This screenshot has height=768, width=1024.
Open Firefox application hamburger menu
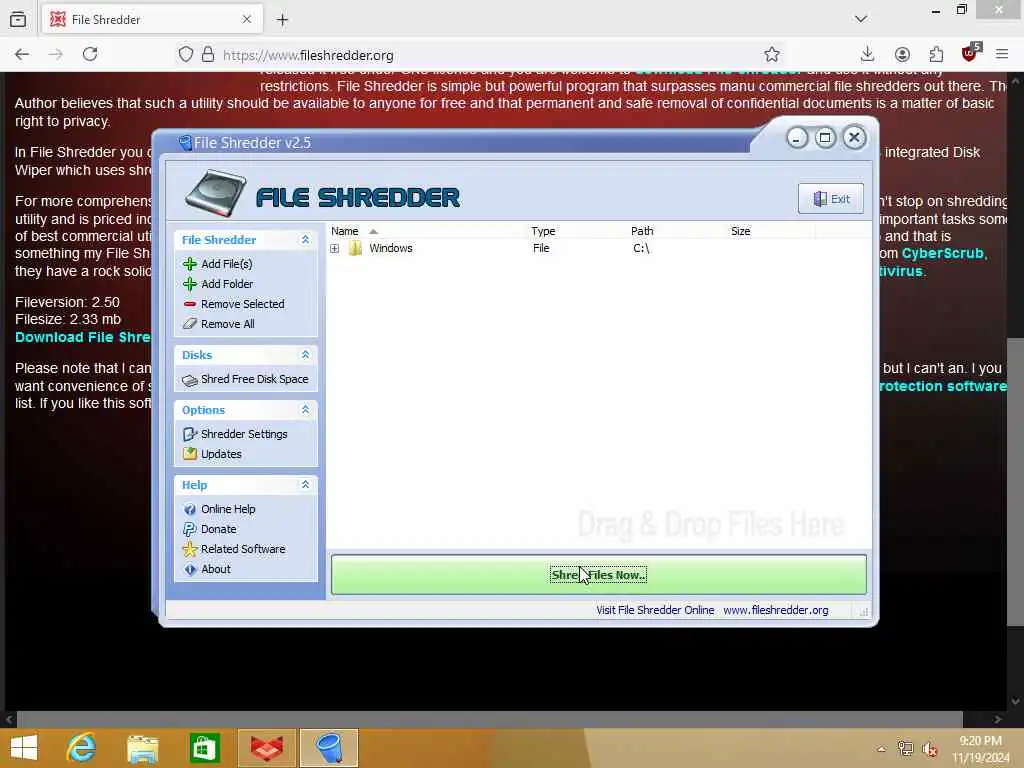click(x=1002, y=54)
